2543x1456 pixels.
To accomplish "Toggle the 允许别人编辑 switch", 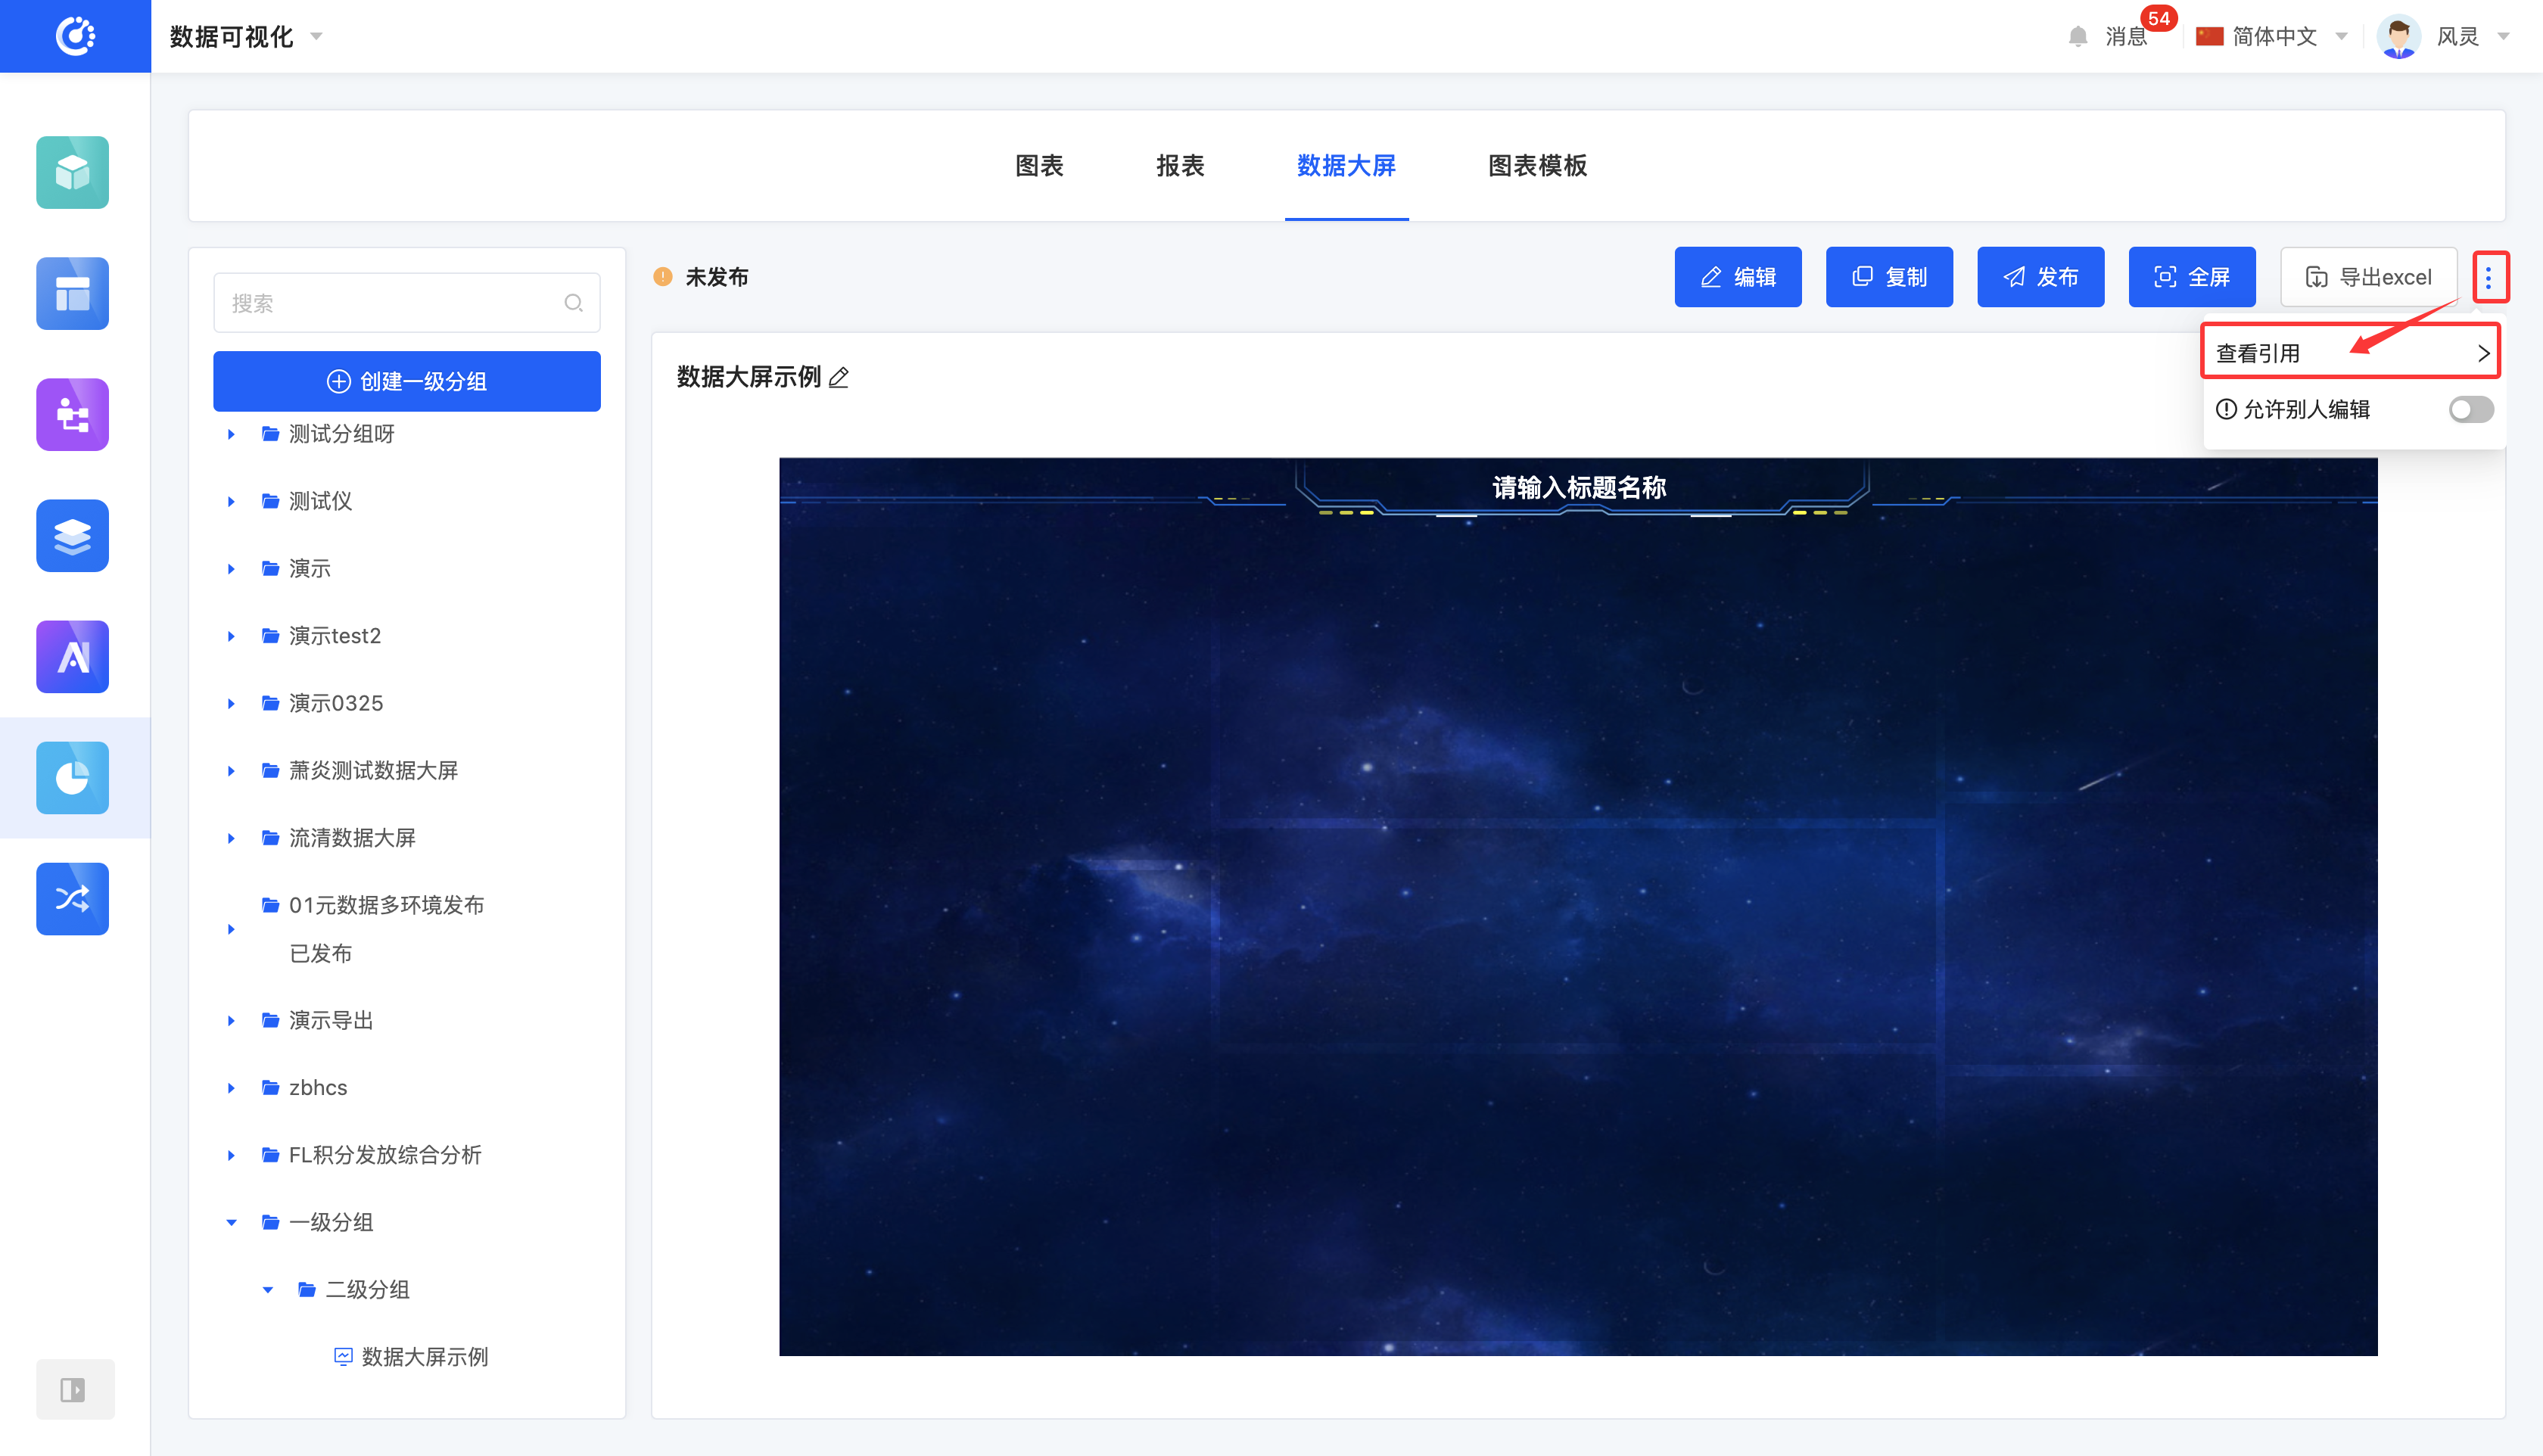I will pyautogui.click(x=2470, y=409).
